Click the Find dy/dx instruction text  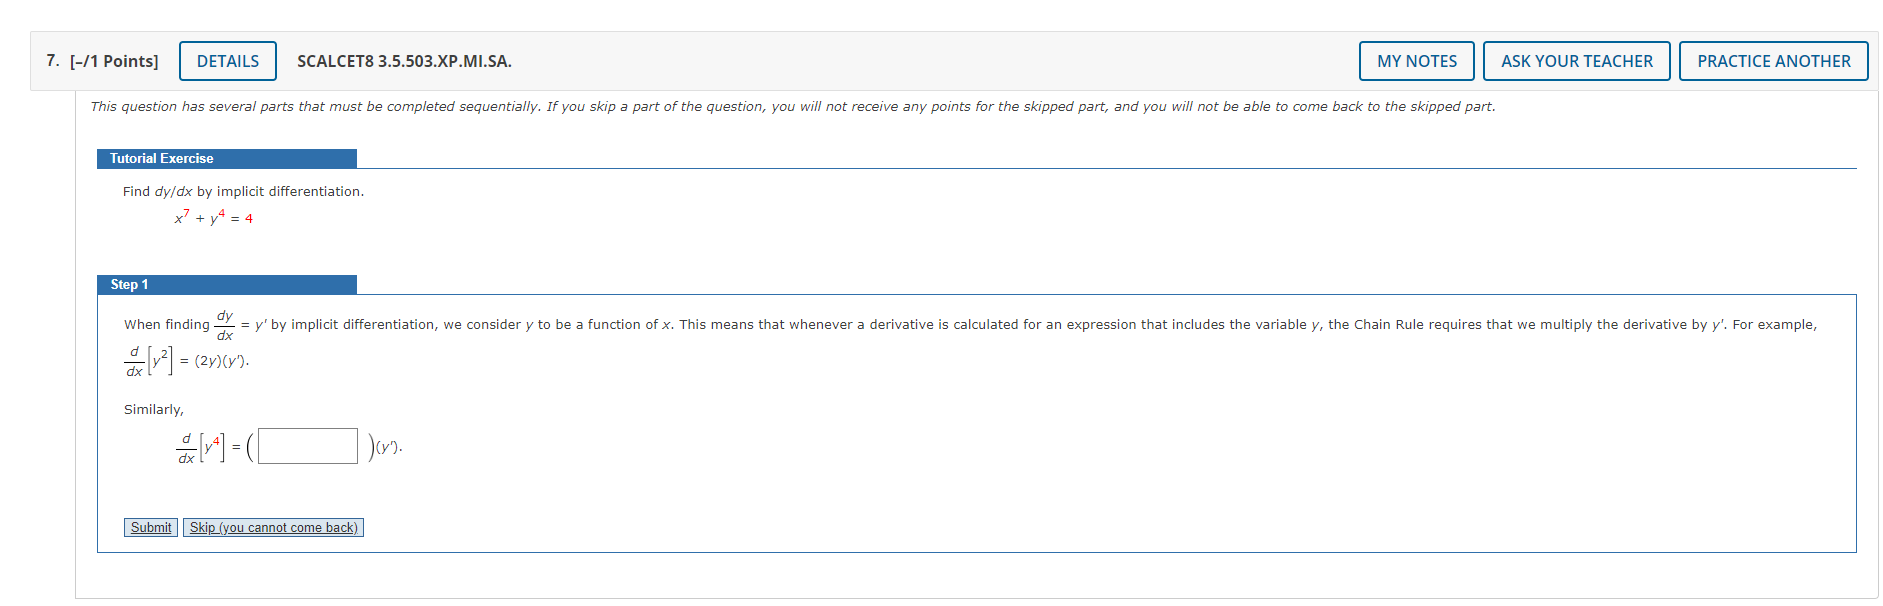pos(243,191)
